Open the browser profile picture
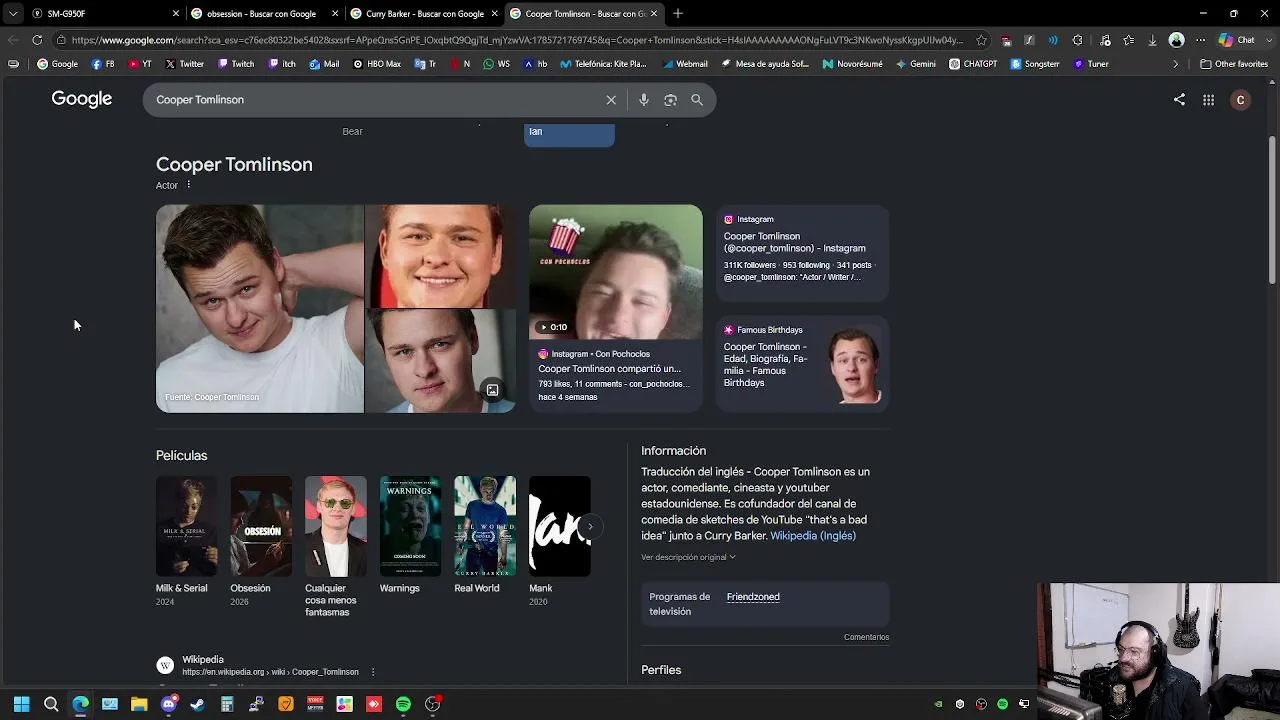This screenshot has height=720, width=1280. 1176,40
